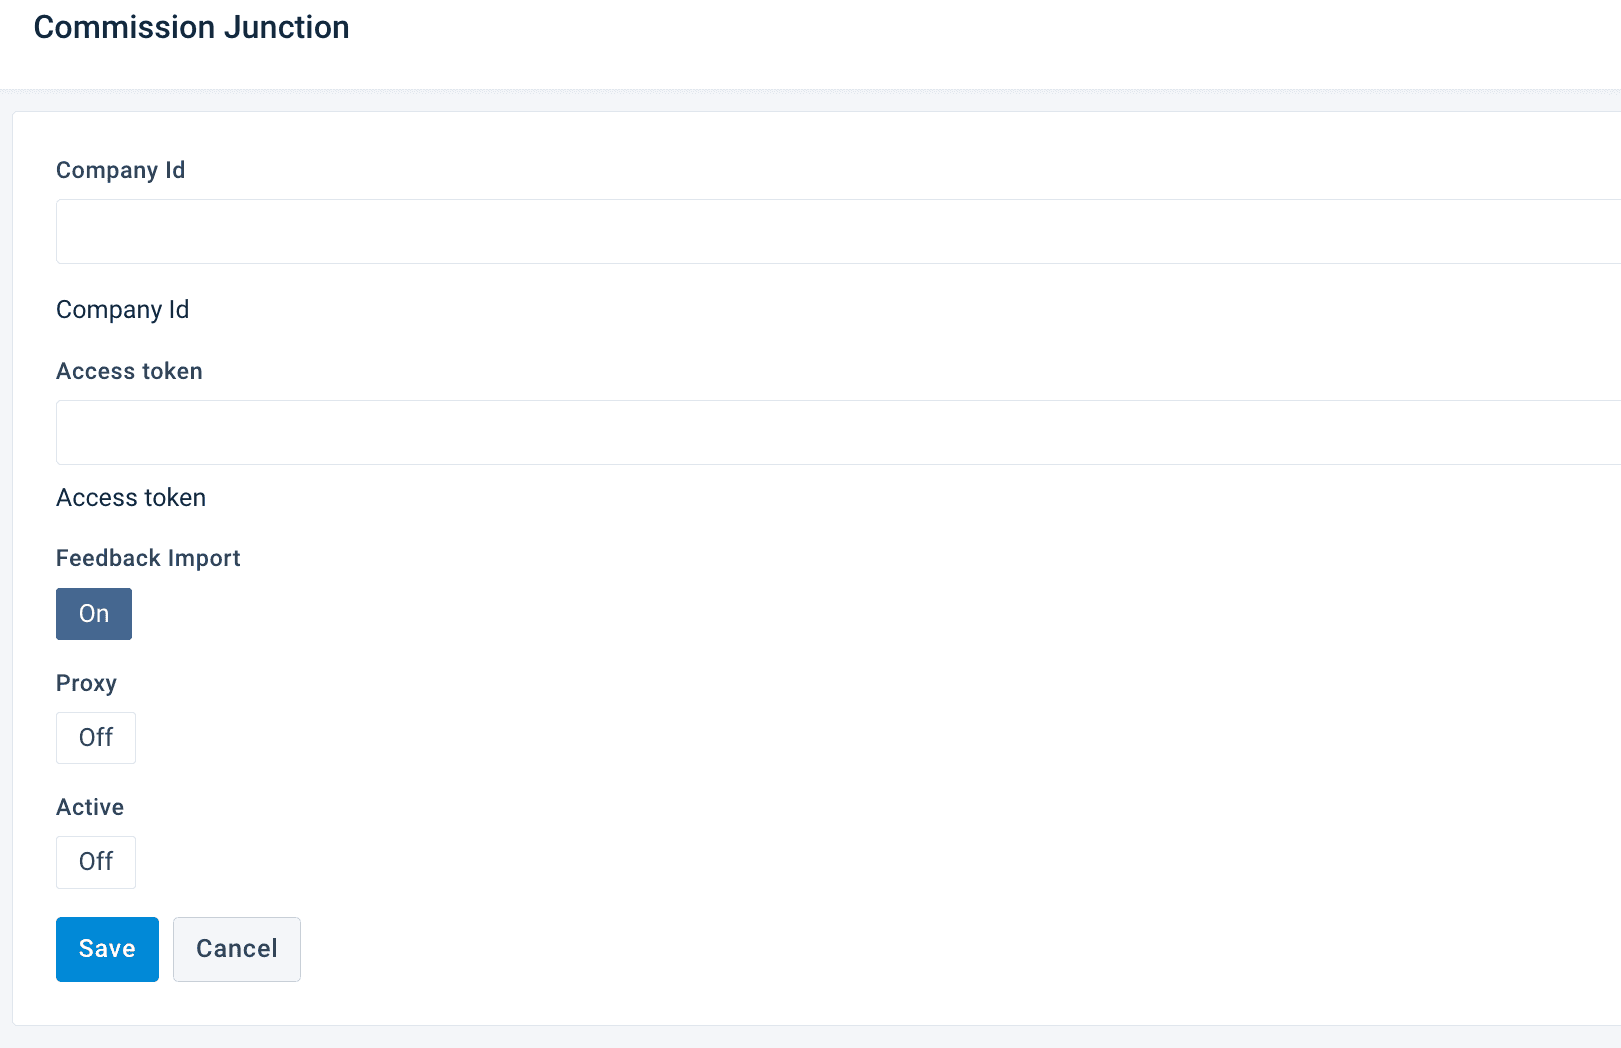Select Access token help text below field
Screen dimensions: 1621x1048
point(131,498)
